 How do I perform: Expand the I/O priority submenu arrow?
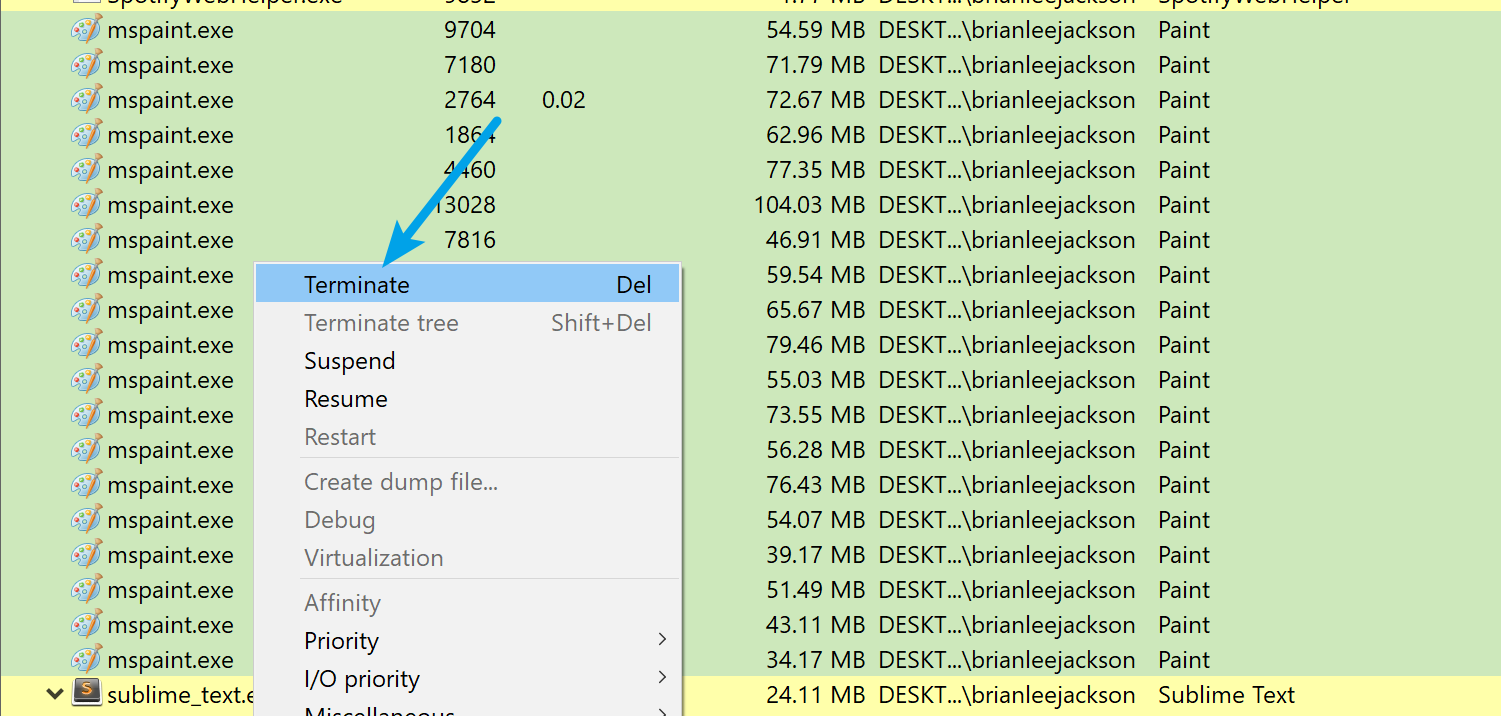[662, 678]
